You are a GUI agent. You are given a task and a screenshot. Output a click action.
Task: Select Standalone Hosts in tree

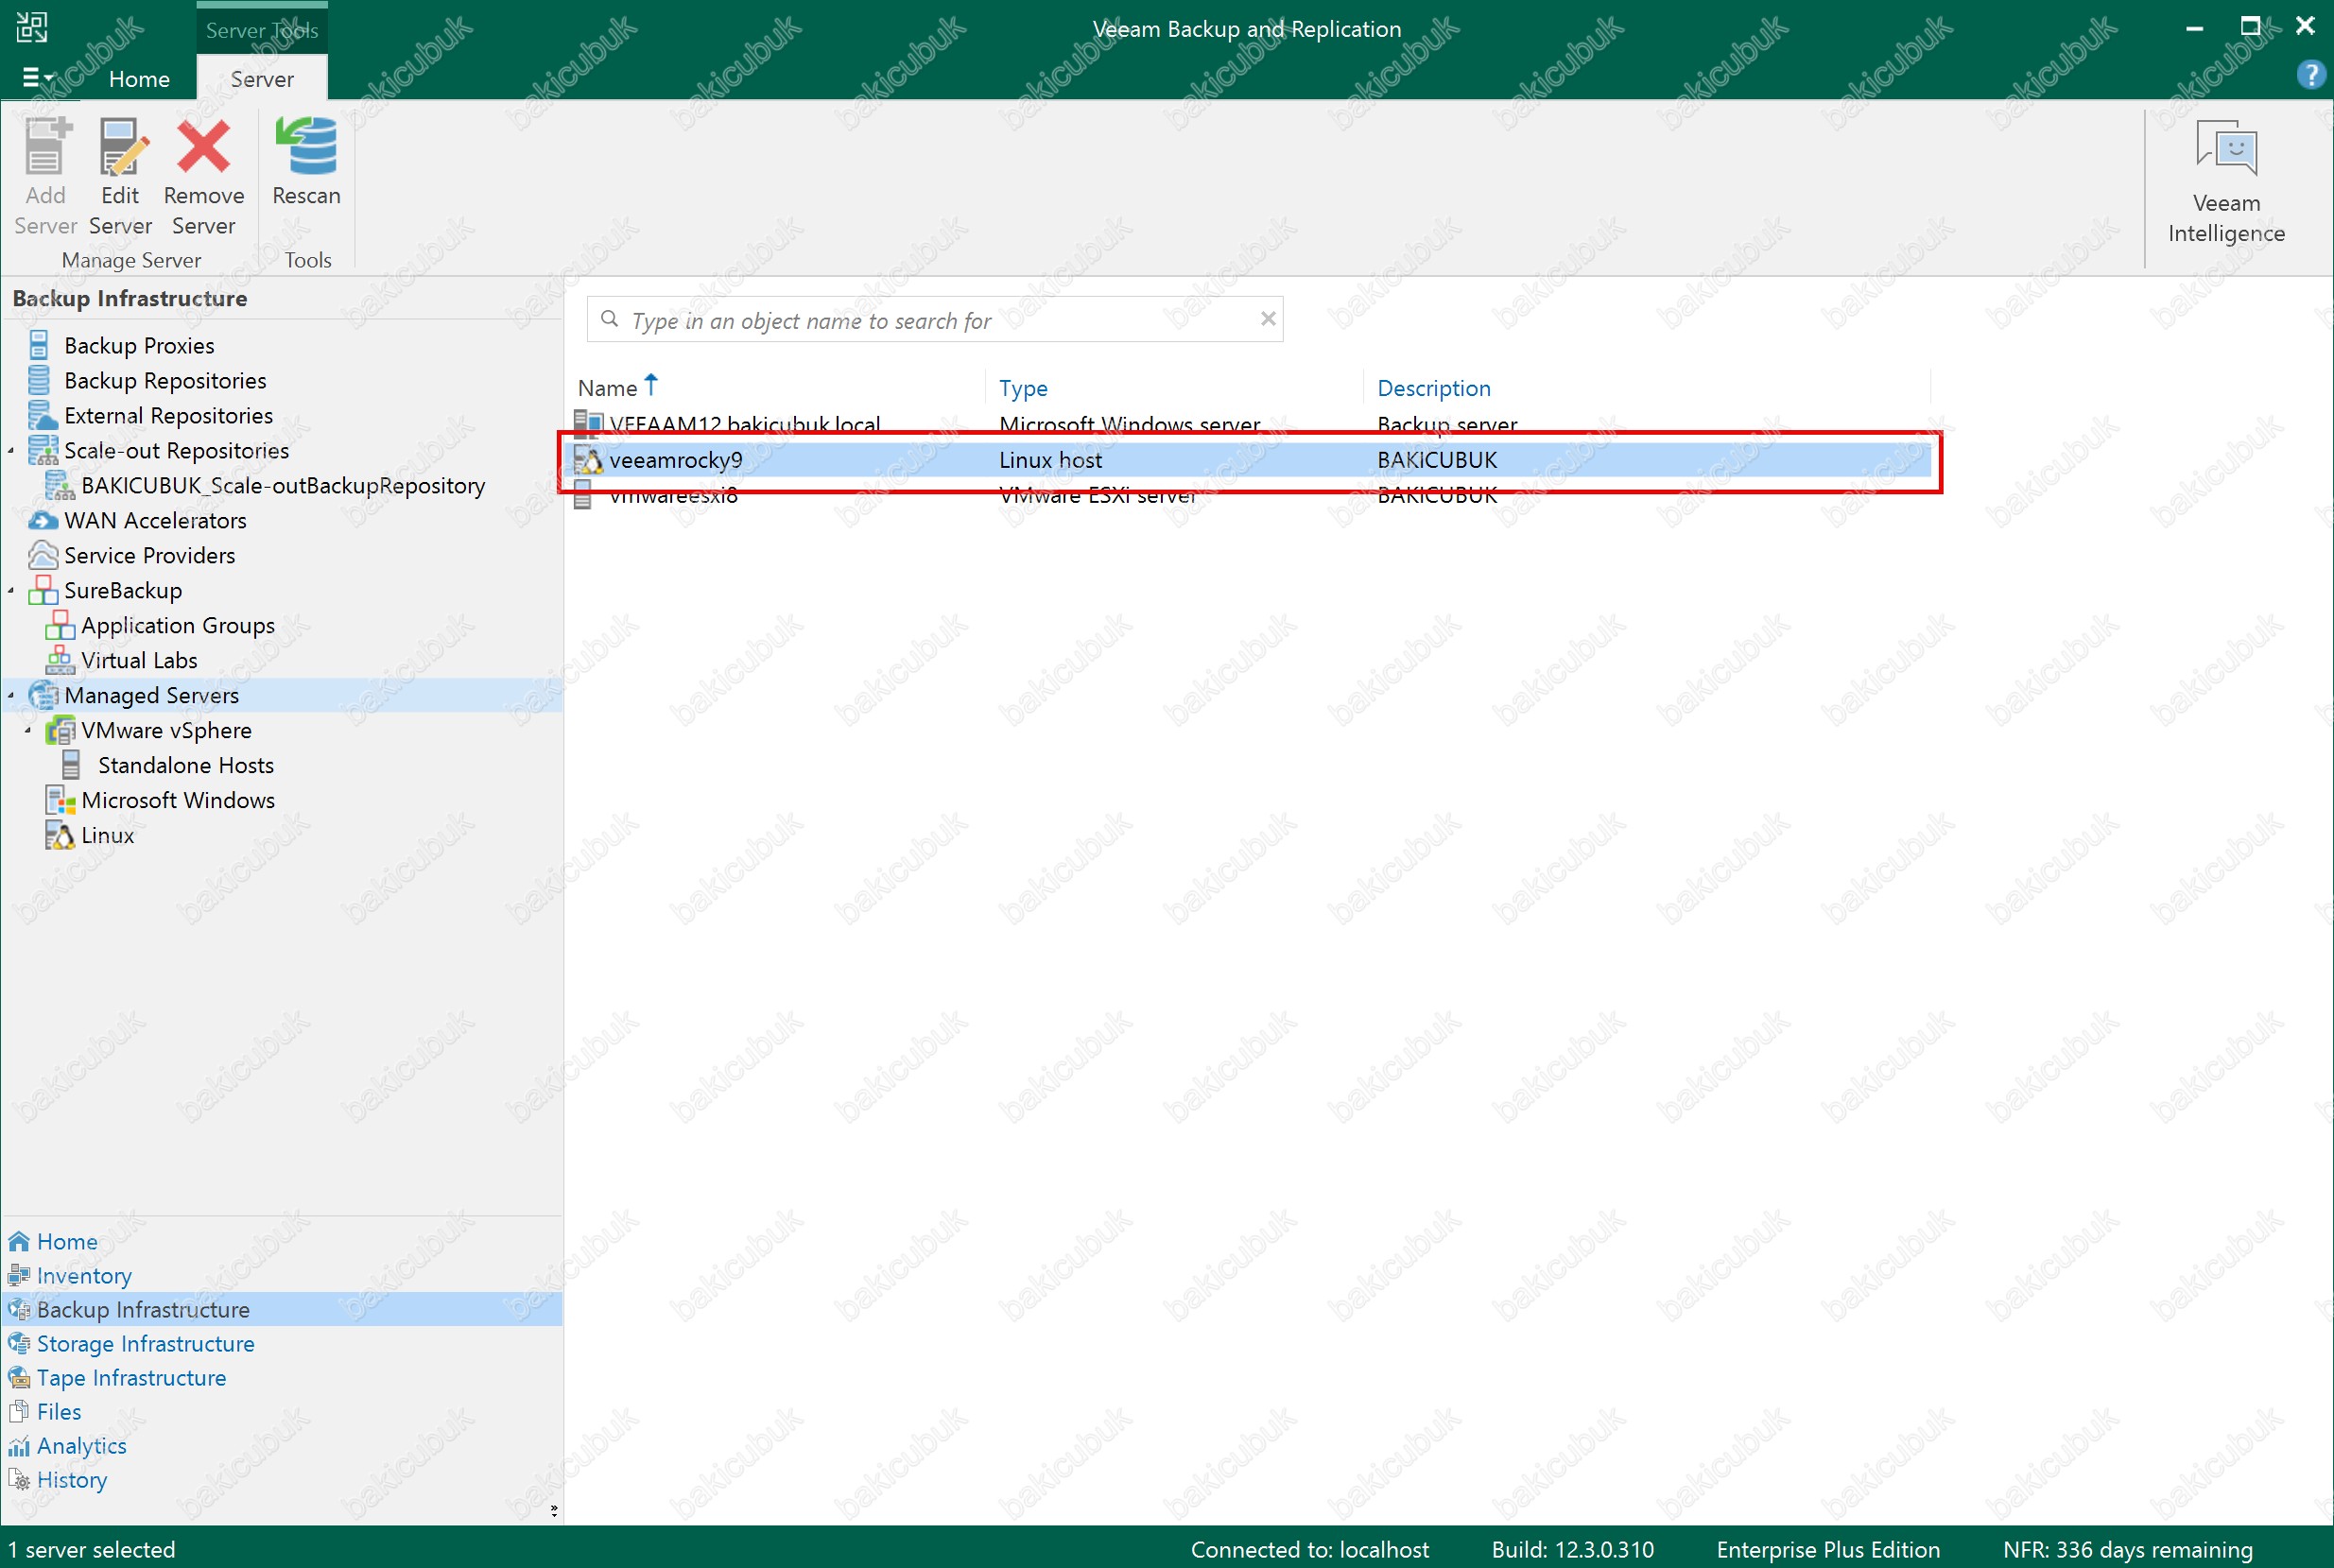pos(185,765)
